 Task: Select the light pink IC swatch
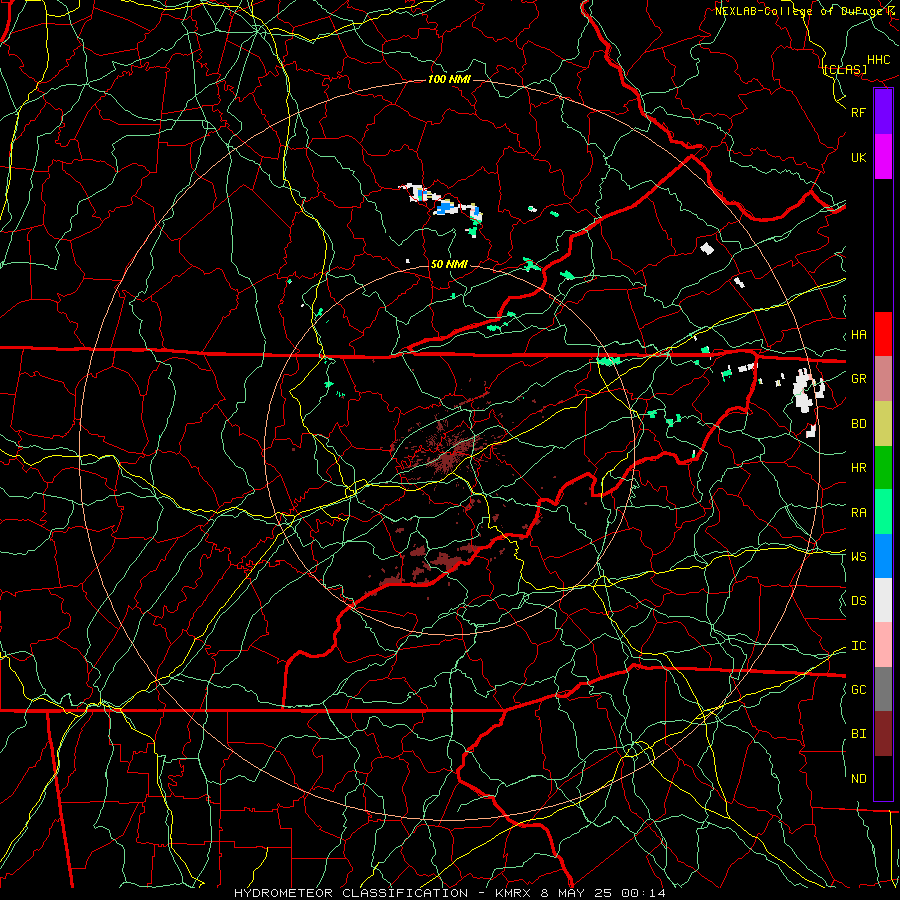click(883, 645)
